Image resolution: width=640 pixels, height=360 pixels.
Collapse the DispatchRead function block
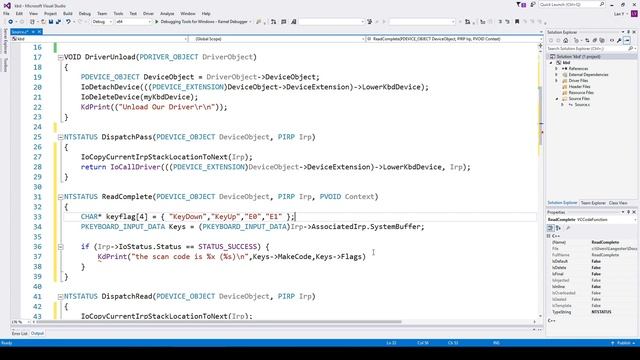click(60, 297)
